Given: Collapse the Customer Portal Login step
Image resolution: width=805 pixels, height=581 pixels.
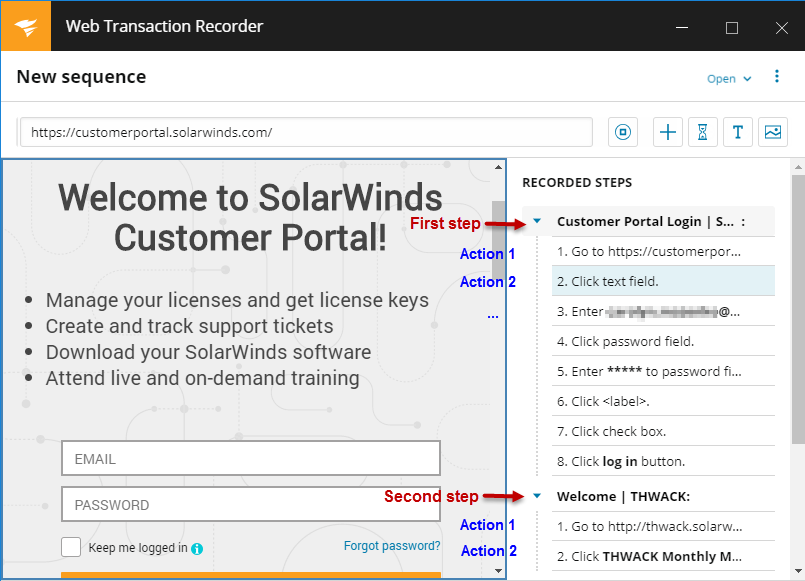Looking at the screenshot, I should [x=537, y=222].
